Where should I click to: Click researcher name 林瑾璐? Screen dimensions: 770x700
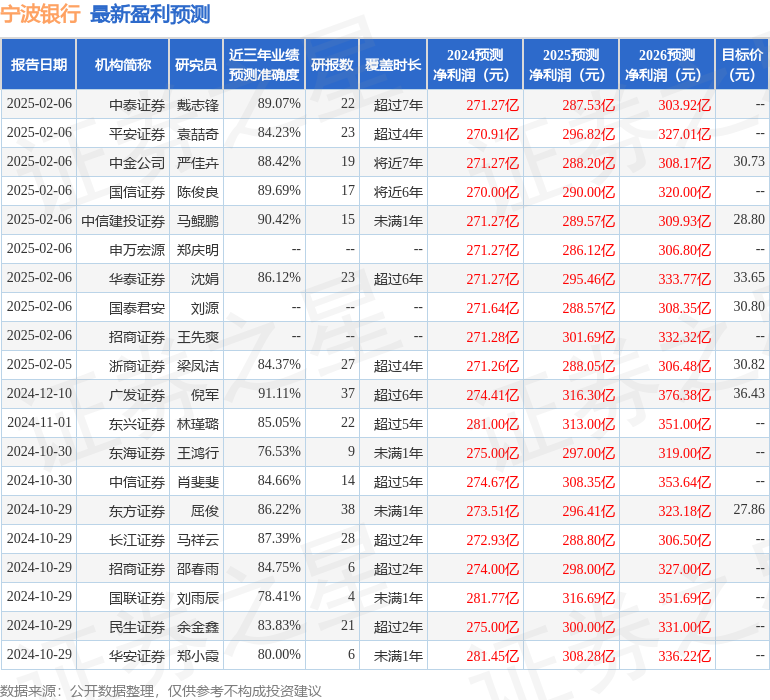tap(198, 424)
